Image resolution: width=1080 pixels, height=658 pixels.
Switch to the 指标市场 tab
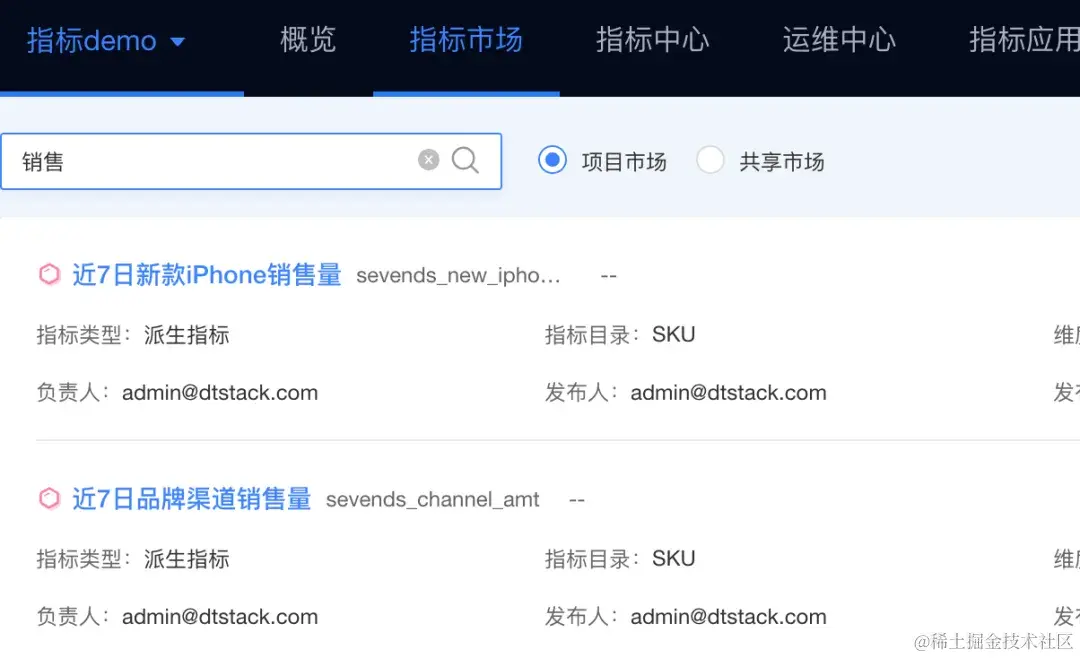tap(466, 40)
